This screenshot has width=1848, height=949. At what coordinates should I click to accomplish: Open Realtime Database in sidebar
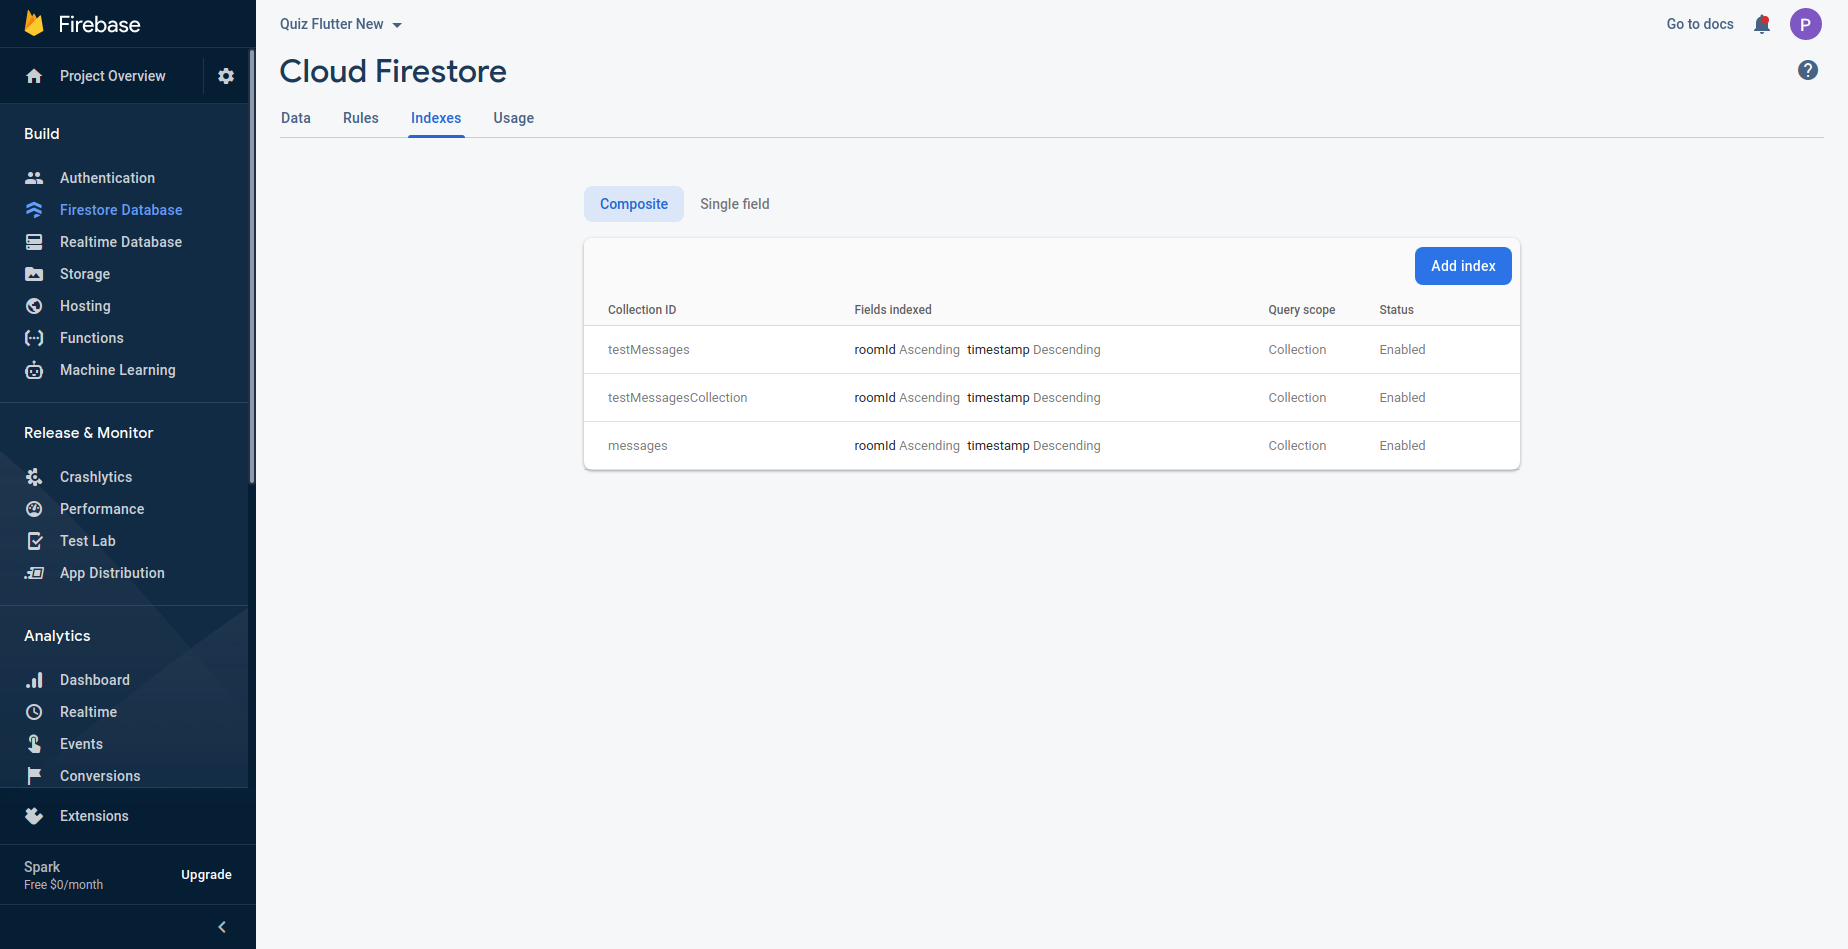point(121,242)
